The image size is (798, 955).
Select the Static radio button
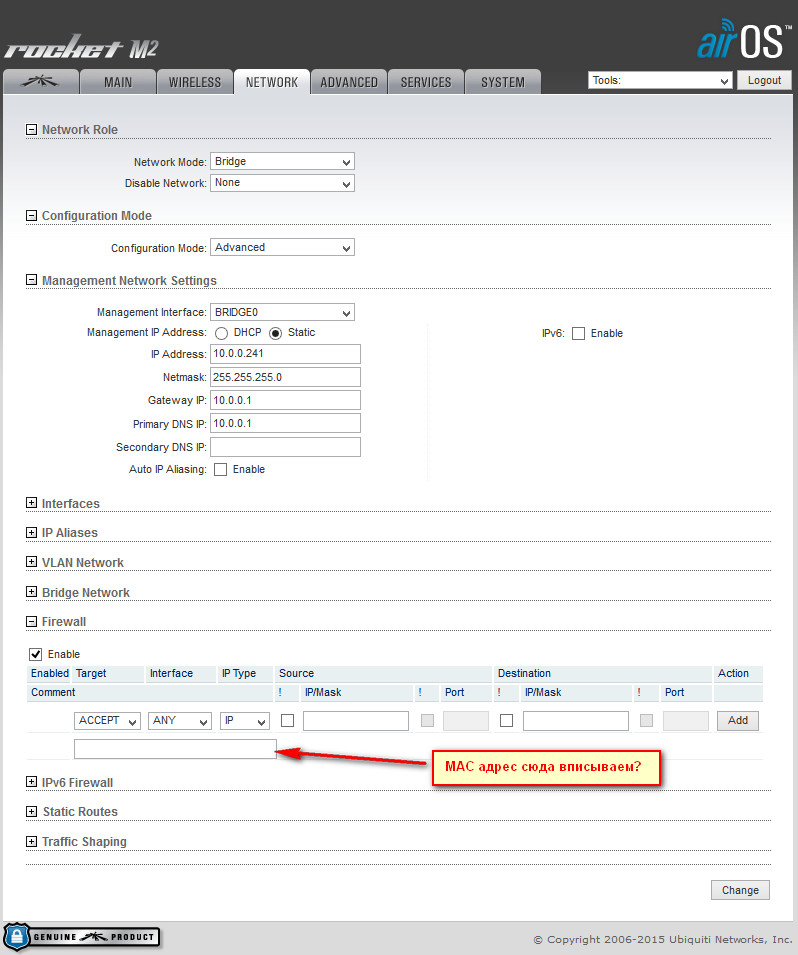pyautogui.click(x=275, y=333)
